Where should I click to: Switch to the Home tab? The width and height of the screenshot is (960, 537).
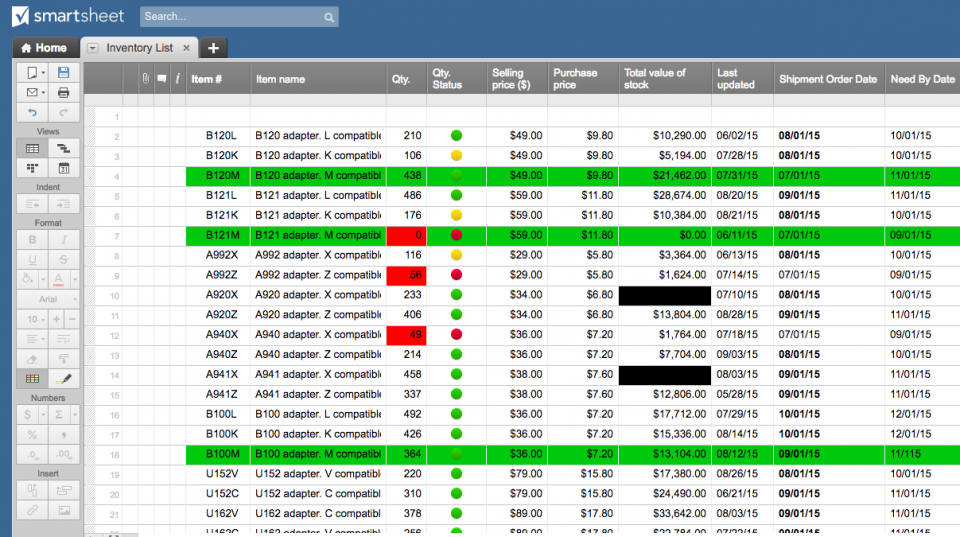pos(43,48)
